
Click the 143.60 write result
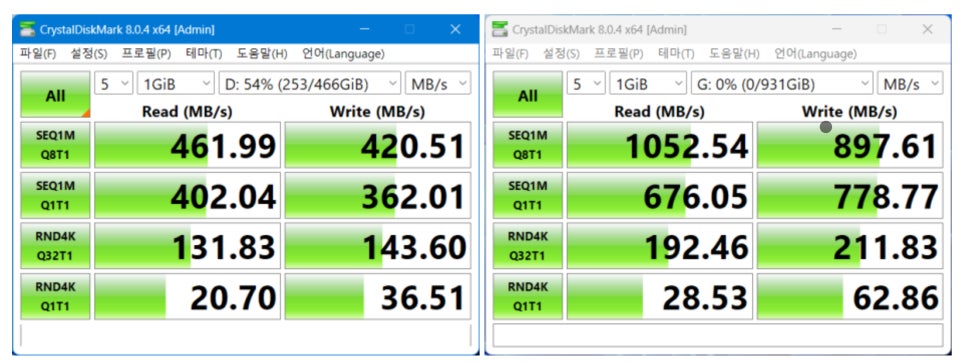click(378, 246)
